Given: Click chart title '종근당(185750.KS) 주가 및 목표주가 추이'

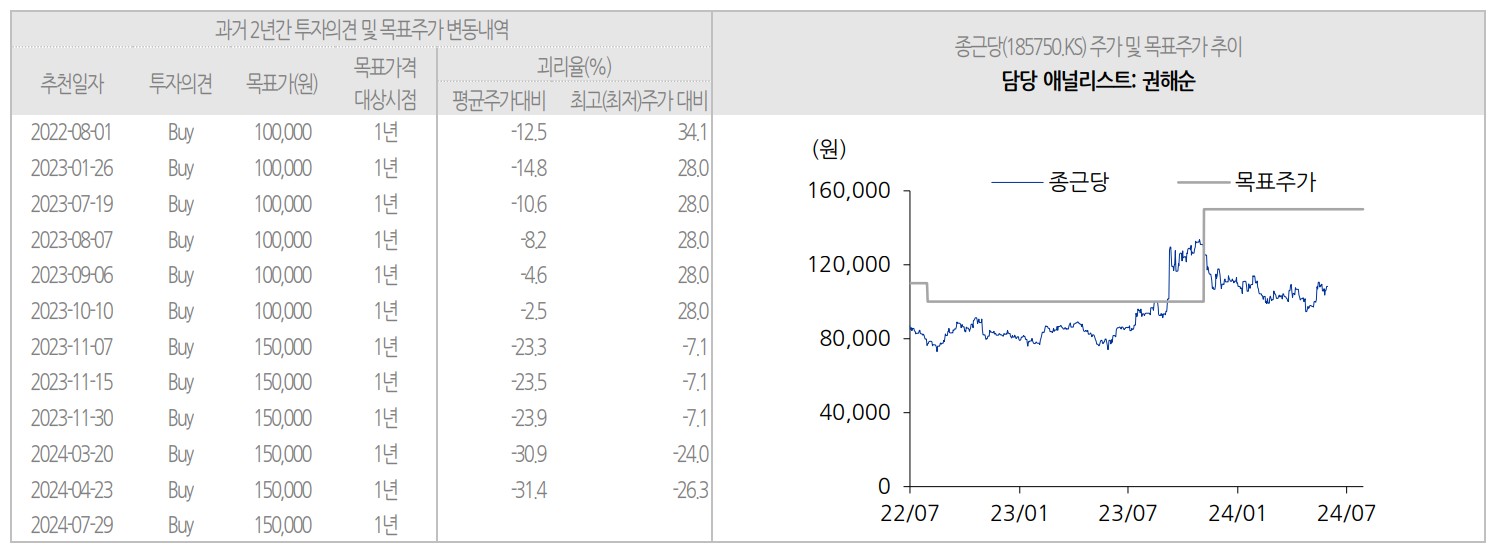Looking at the screenshot, I should tap(1098, 47).
